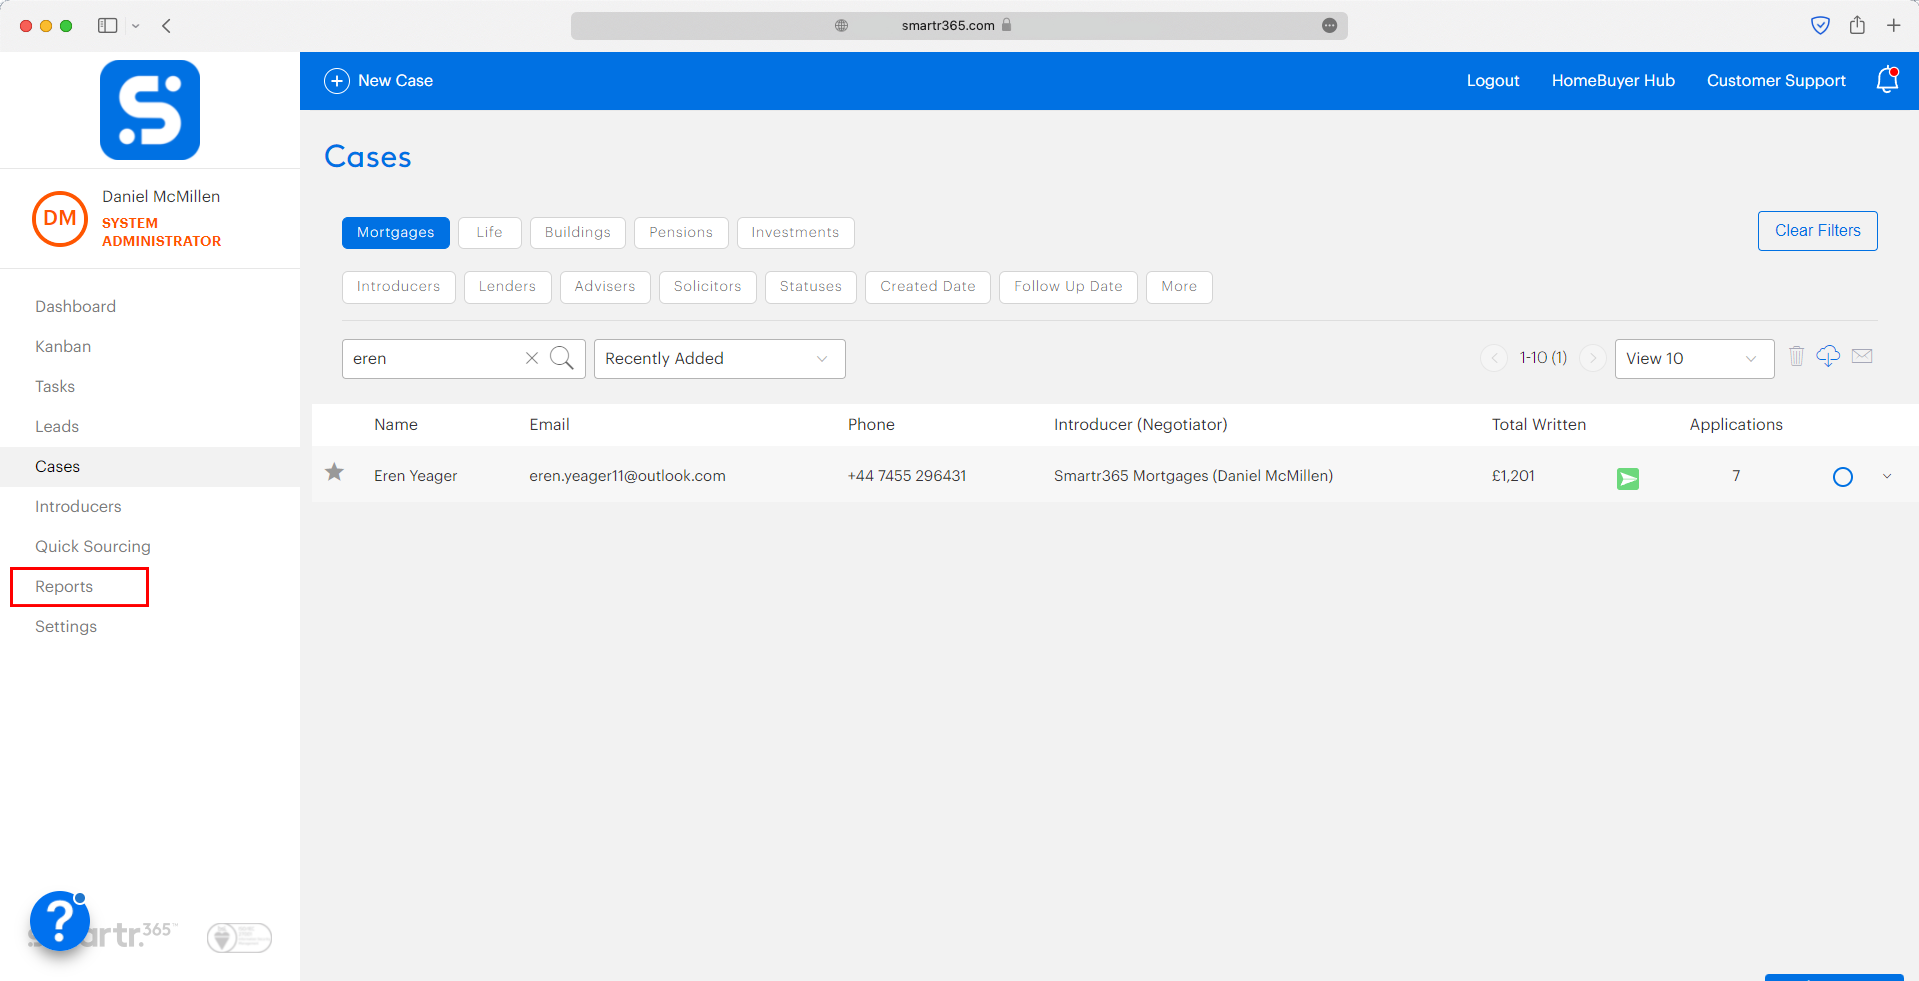Open the Introducers filter
The height and width of the screenshot is (981, 1919).
click(x=398, y=287)
